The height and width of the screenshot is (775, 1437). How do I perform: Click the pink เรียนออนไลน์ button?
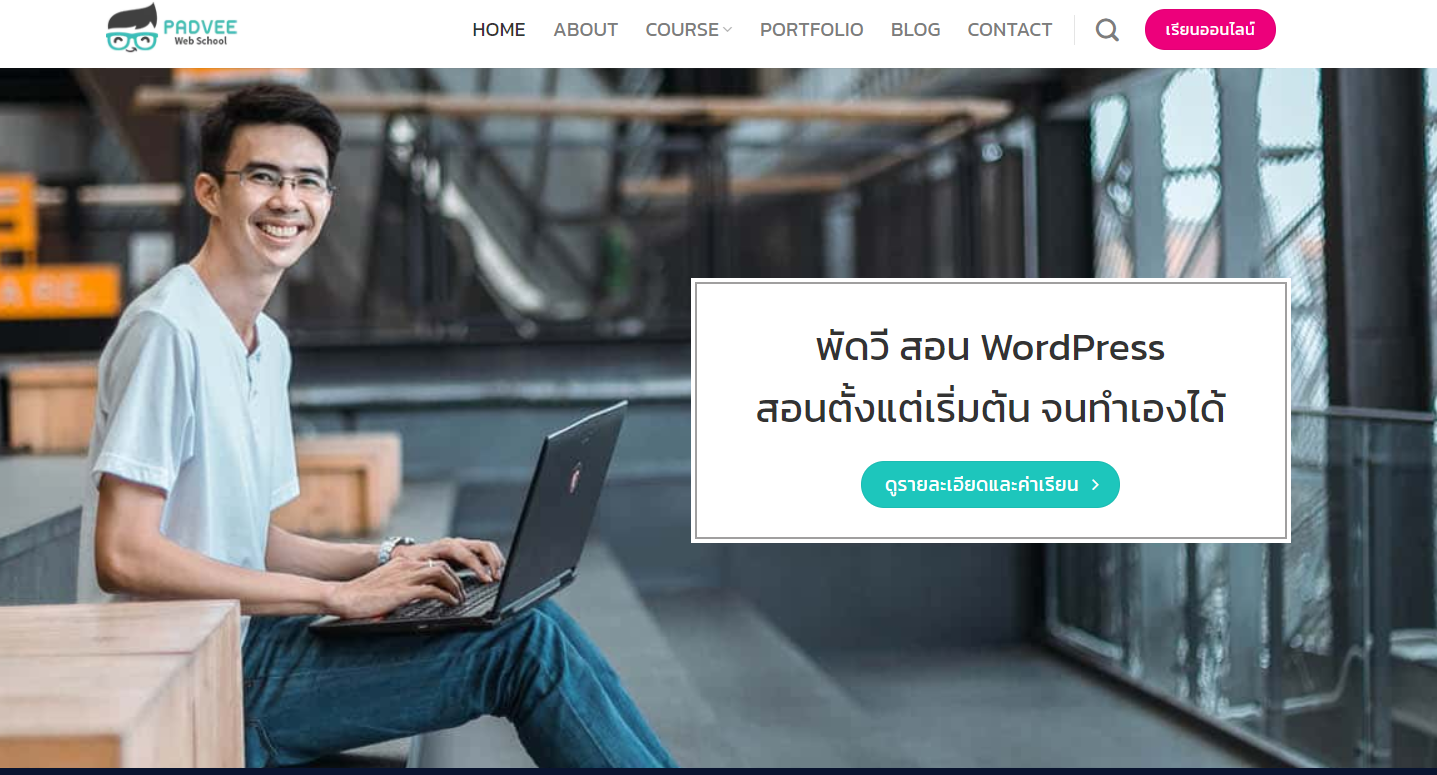tap(1210, 30)
